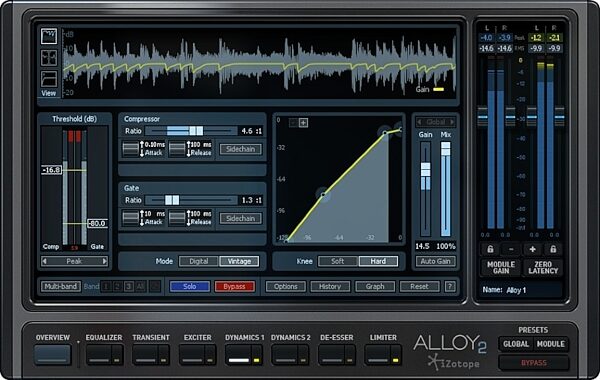
Task: Select the second view mode icon under the waveform icon
Action: point(49,58)
